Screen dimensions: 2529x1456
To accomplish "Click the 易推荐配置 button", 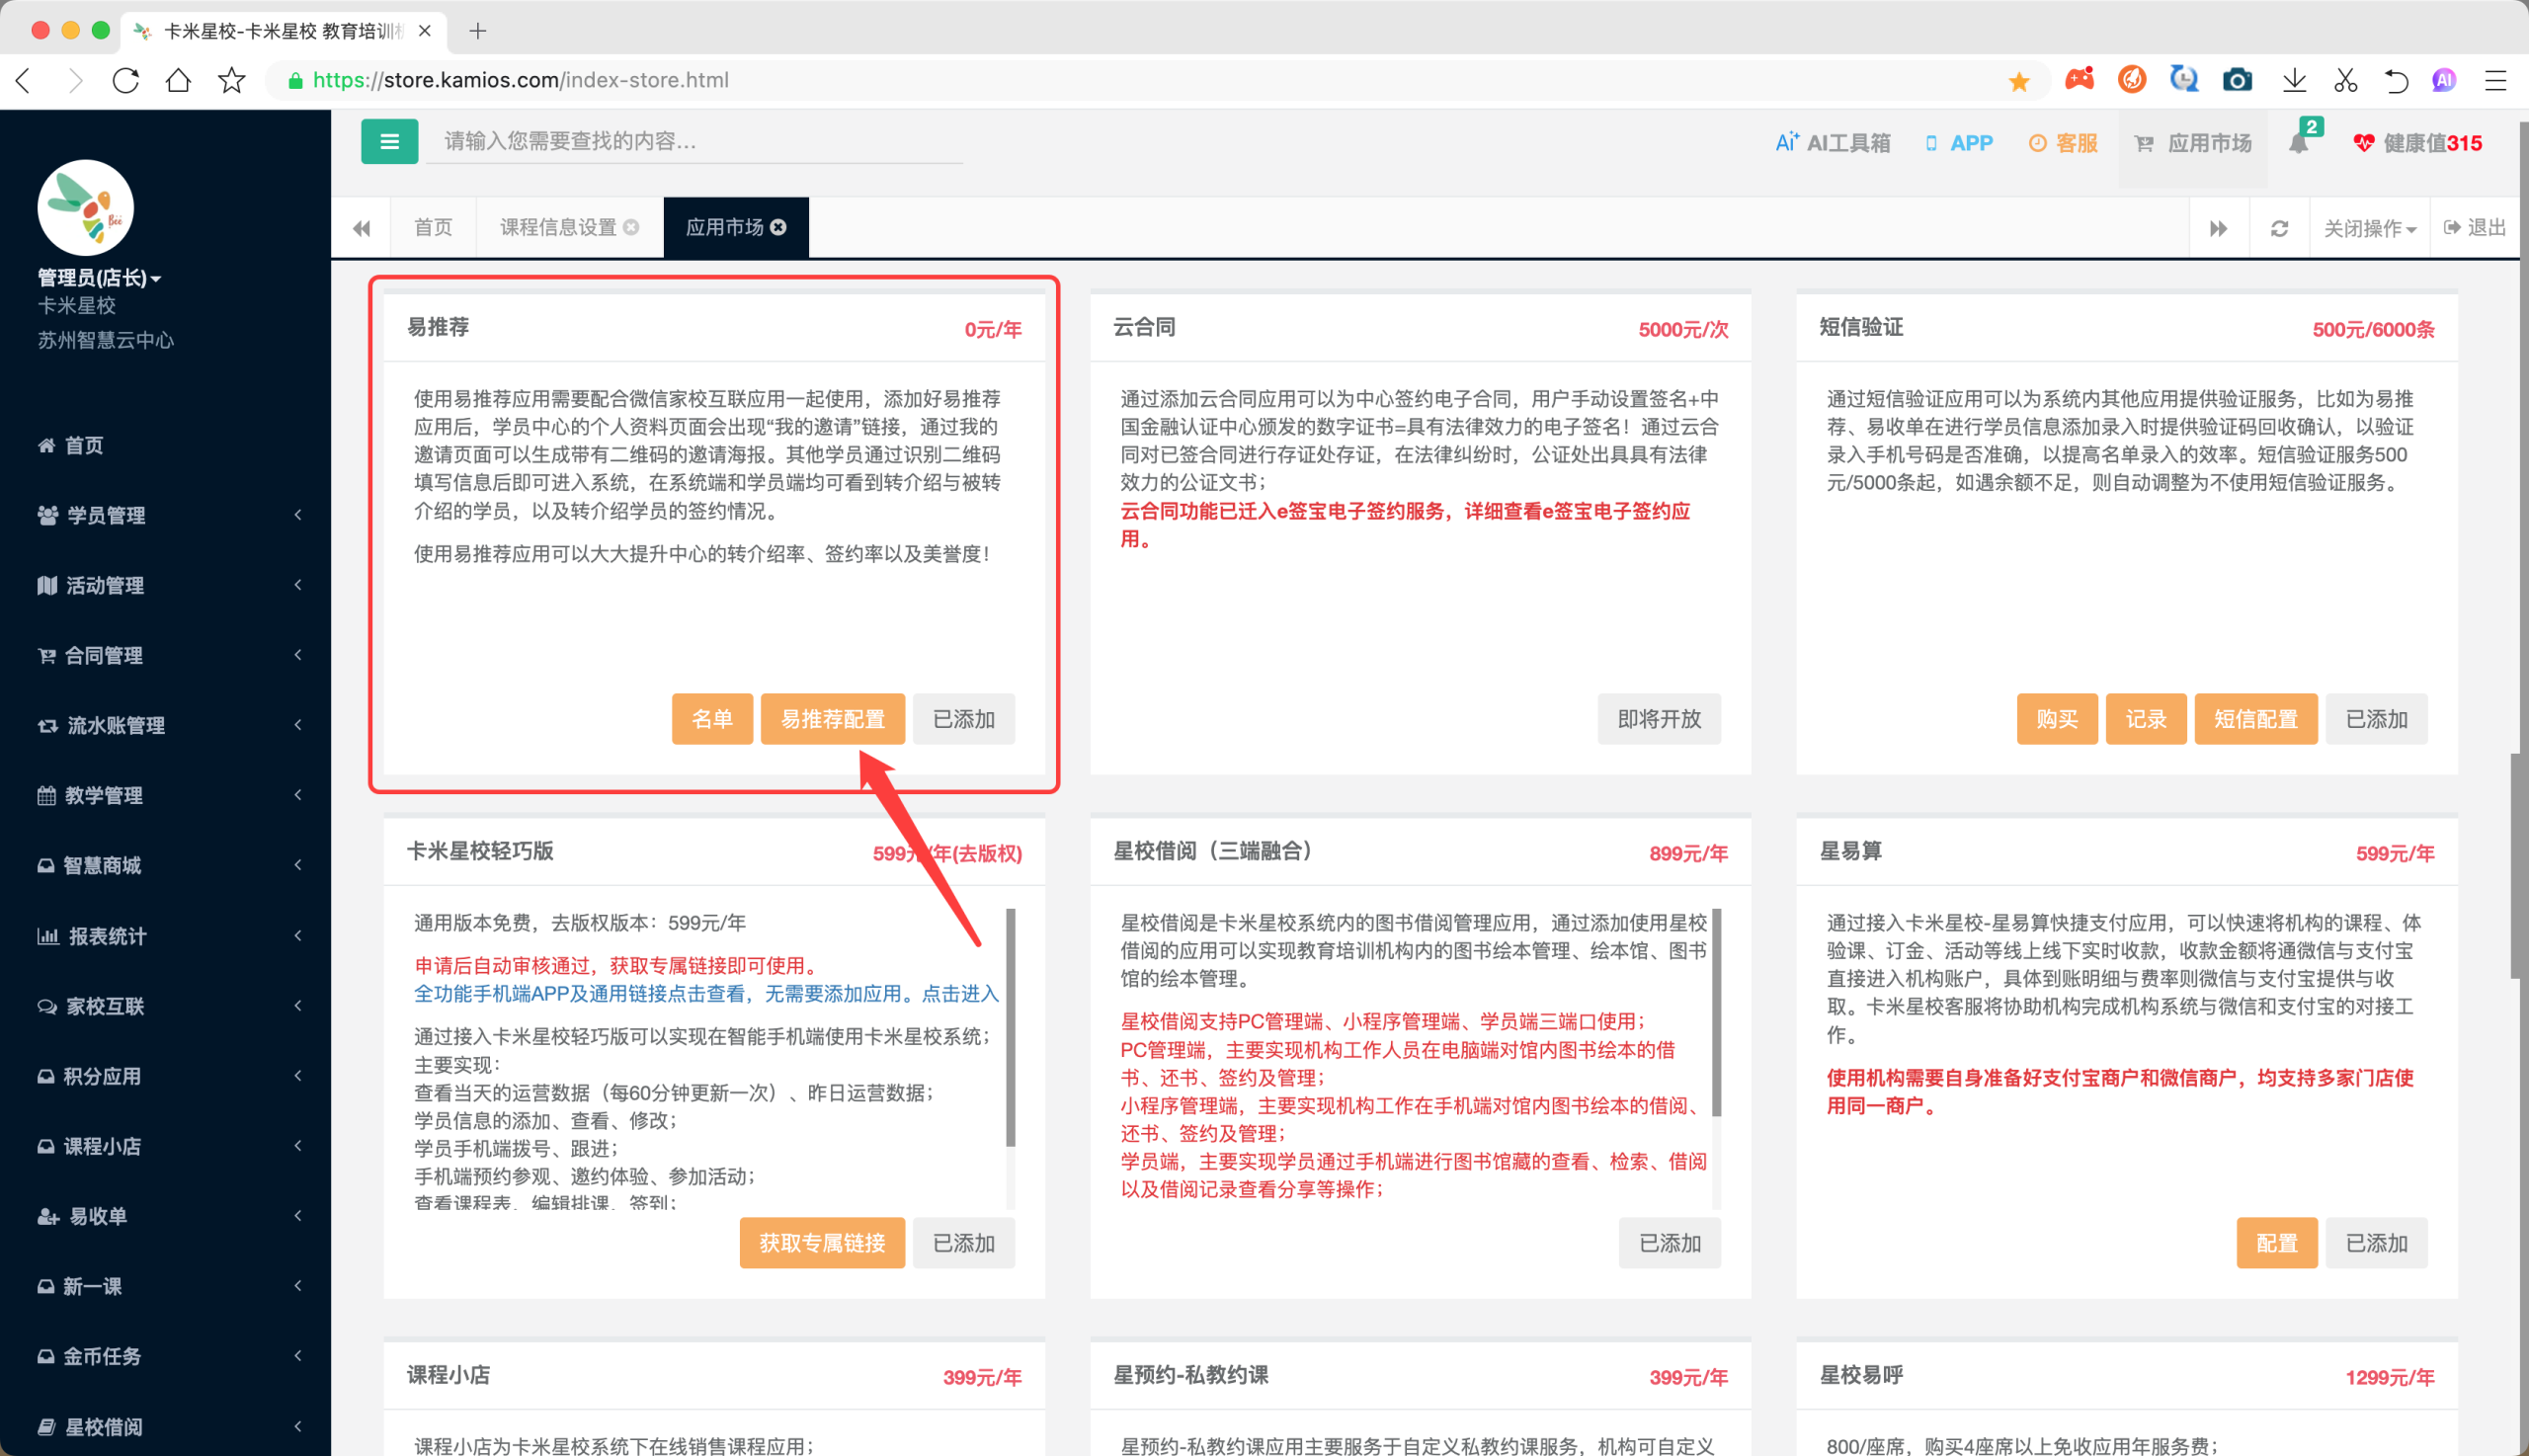I will pyautogui.click(x=832, y=719).
